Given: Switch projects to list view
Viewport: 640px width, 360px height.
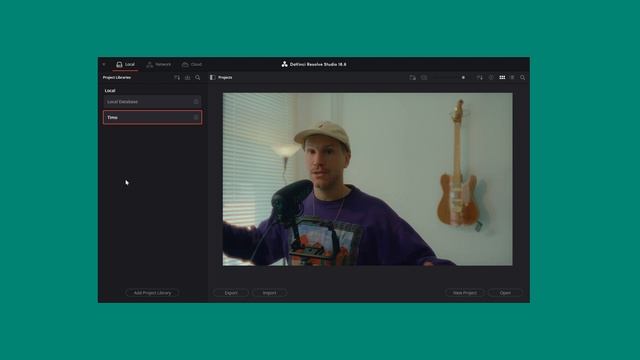Looking at the screenshot, I should point(512,78).
